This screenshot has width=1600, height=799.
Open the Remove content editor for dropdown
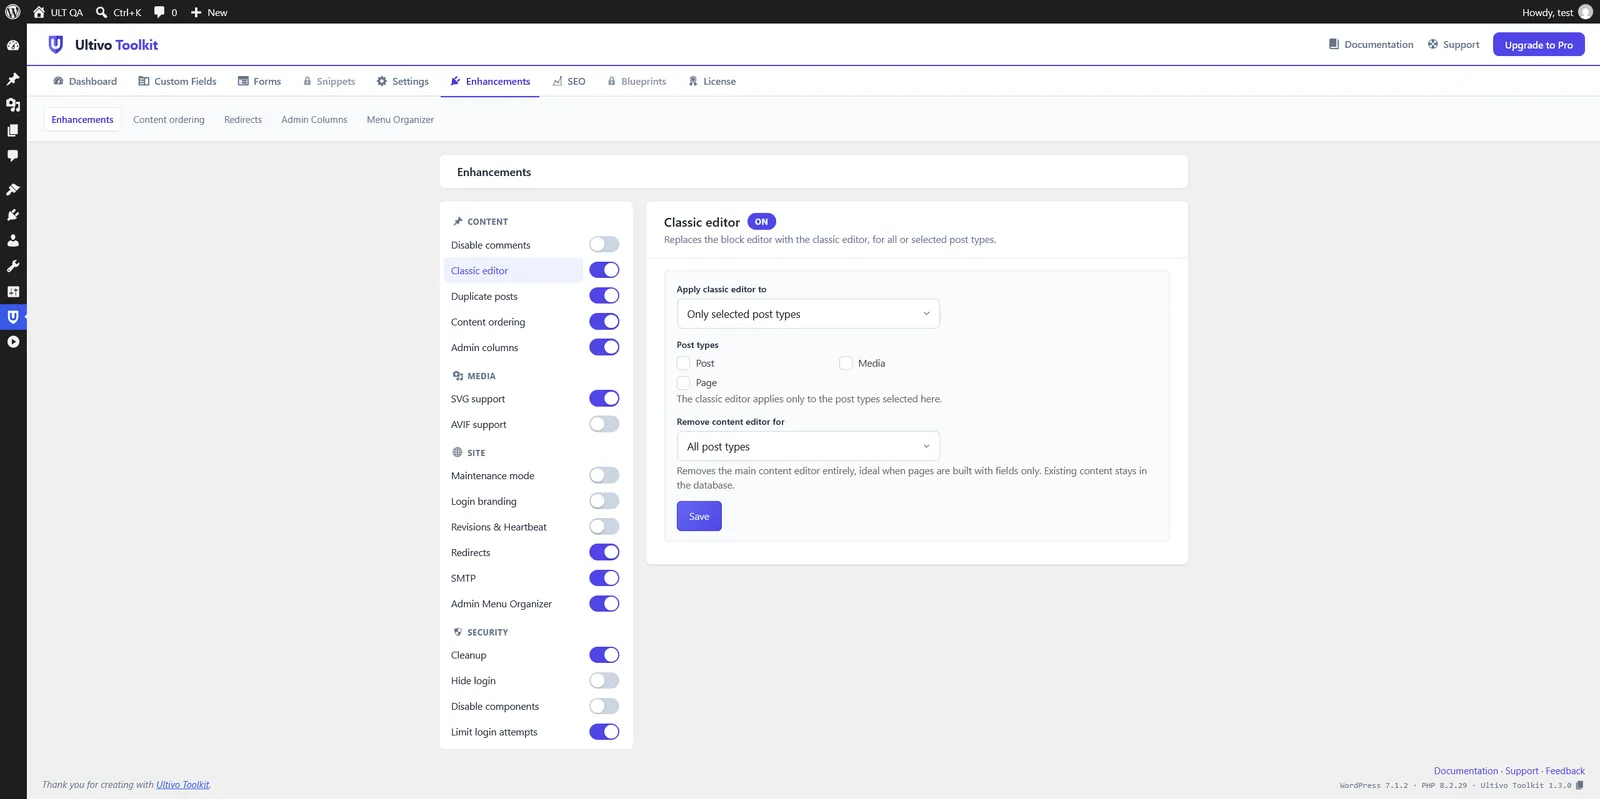pyautogui.click(x=808, y=446)
